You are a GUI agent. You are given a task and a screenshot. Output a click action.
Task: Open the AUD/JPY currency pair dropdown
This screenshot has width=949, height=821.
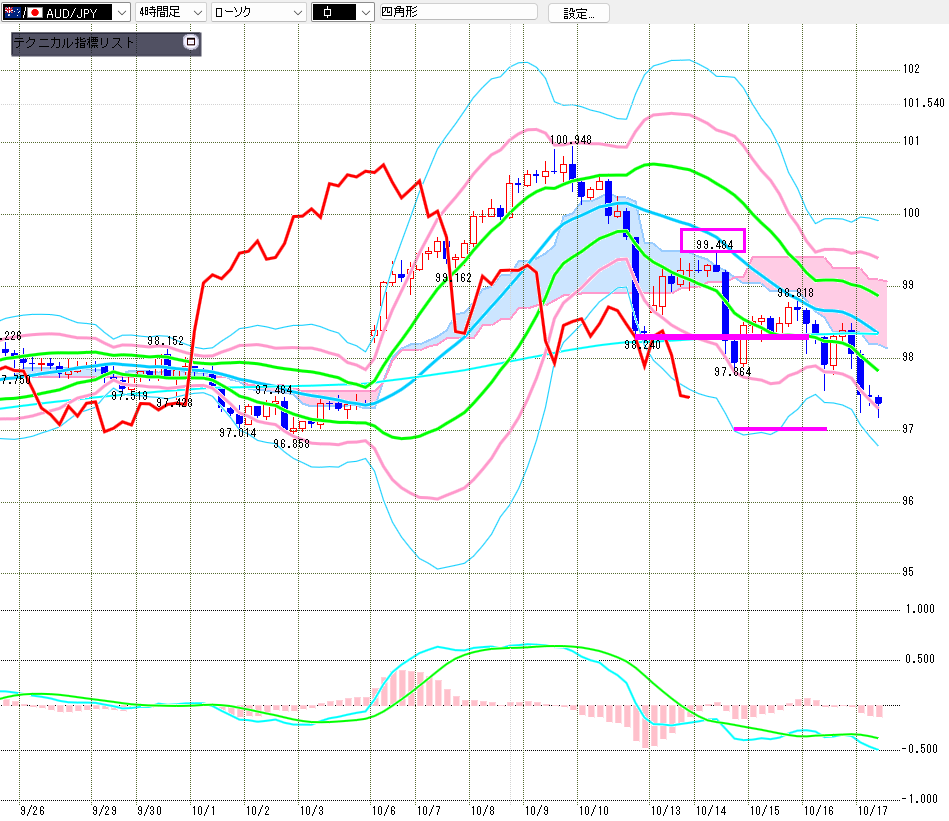pyautogui.click(x=121, y=12)
